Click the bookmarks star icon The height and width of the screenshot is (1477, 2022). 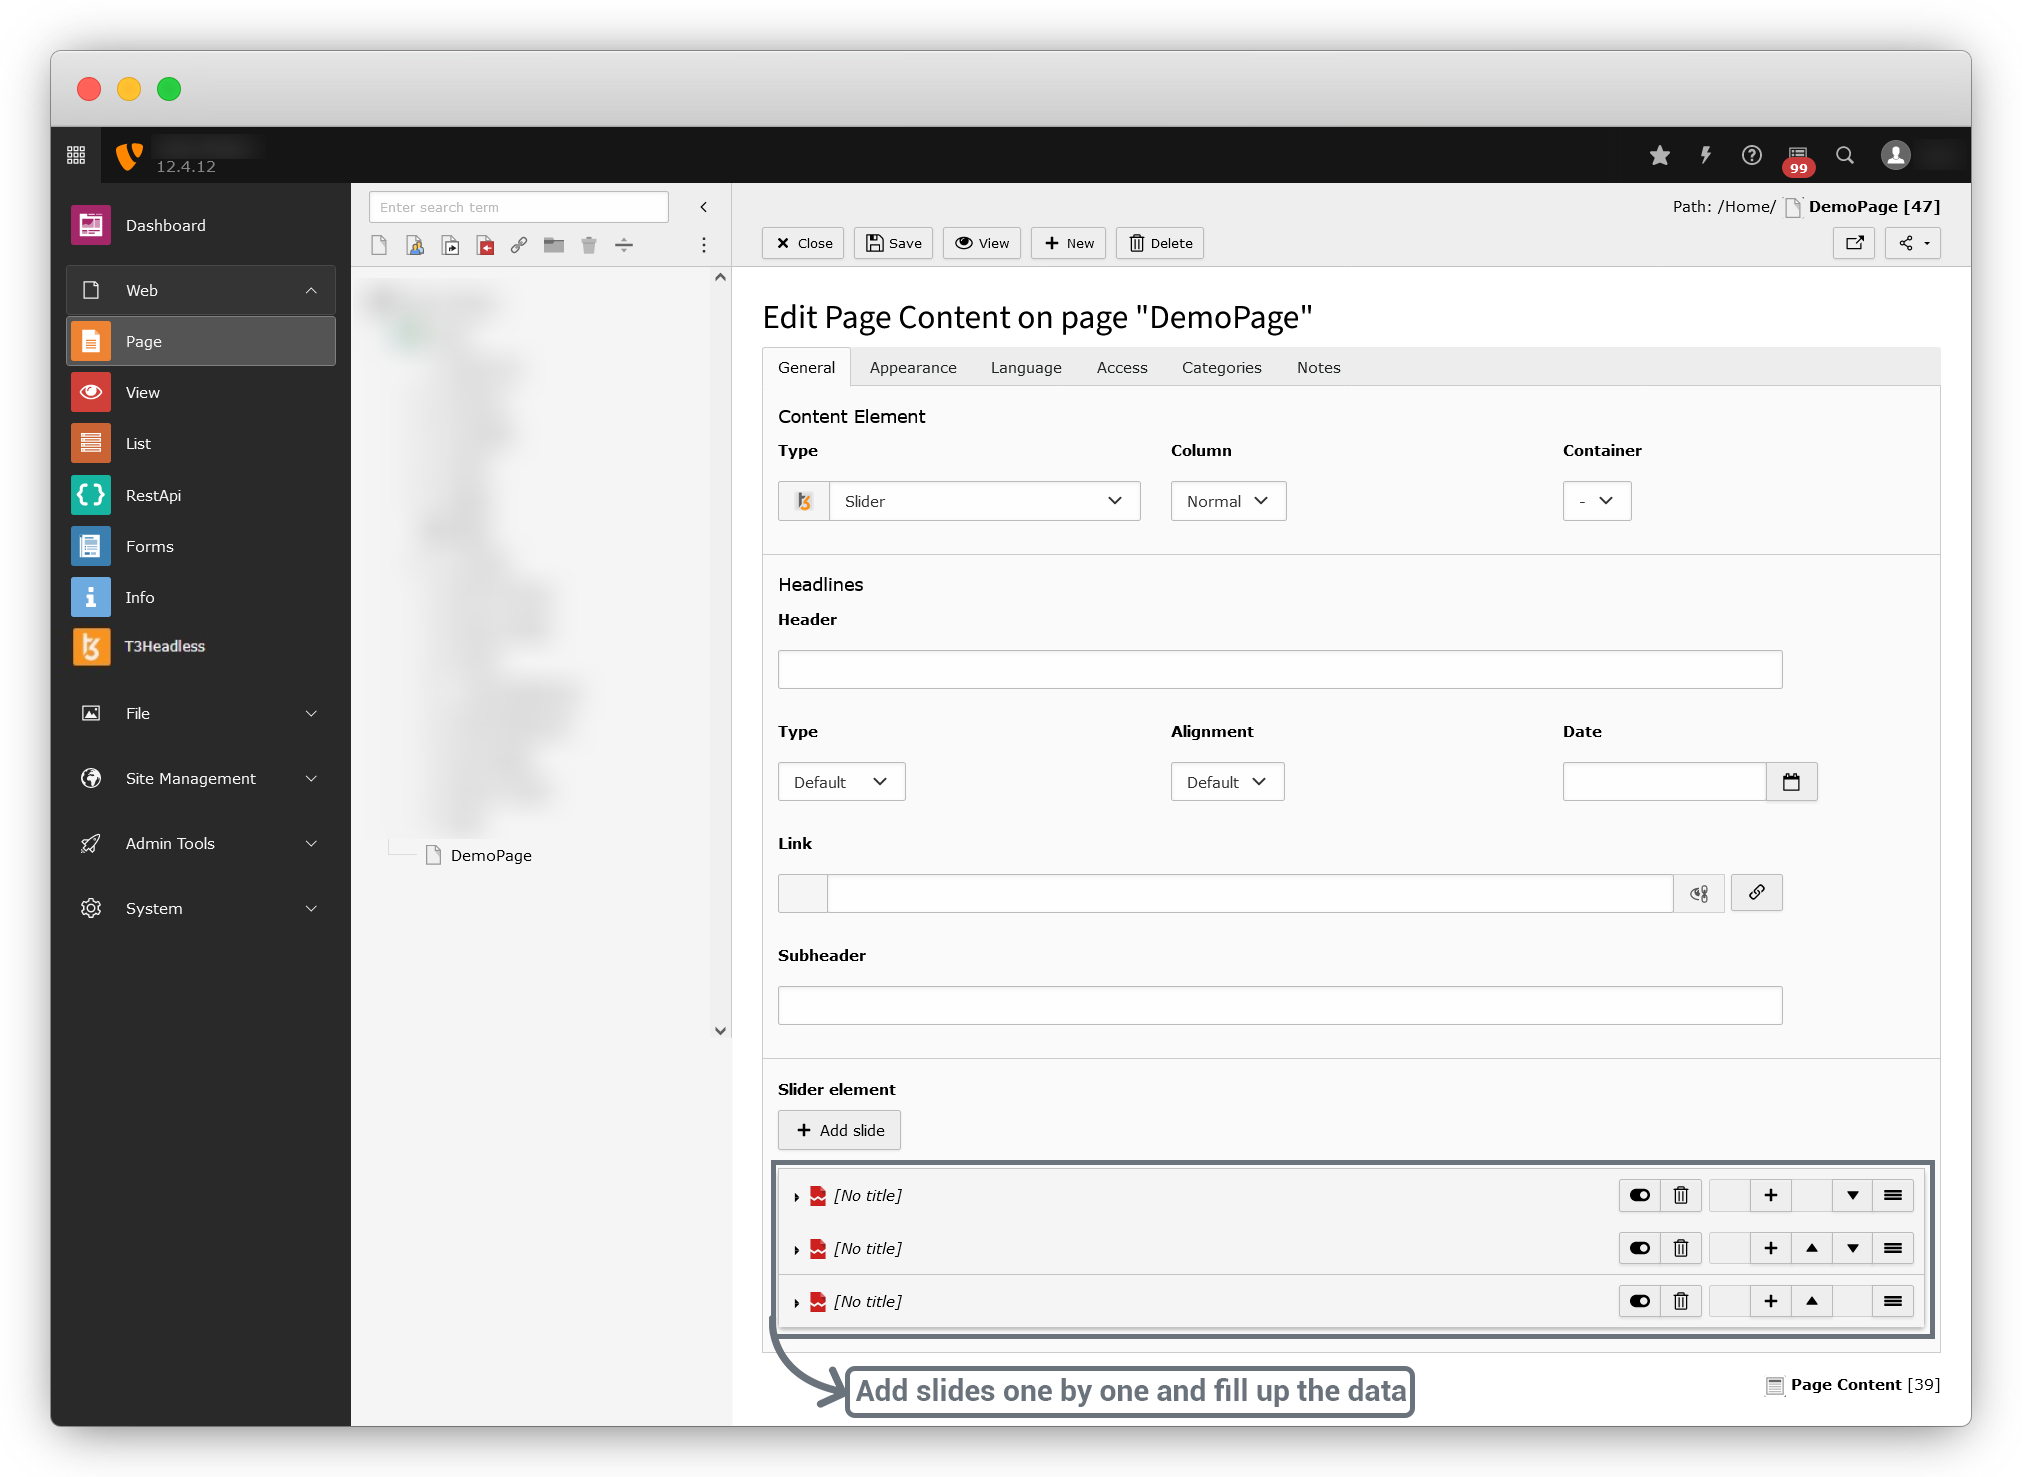pos(1659,155)
